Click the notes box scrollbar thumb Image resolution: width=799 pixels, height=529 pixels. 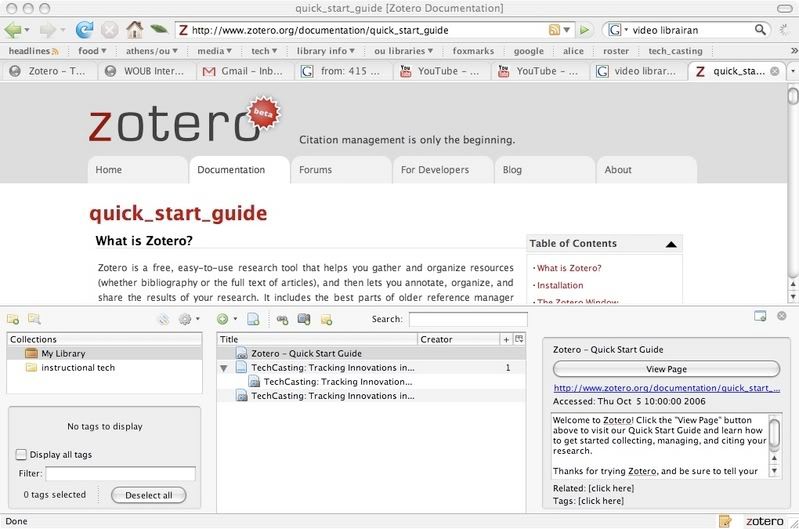pos(774,433)
